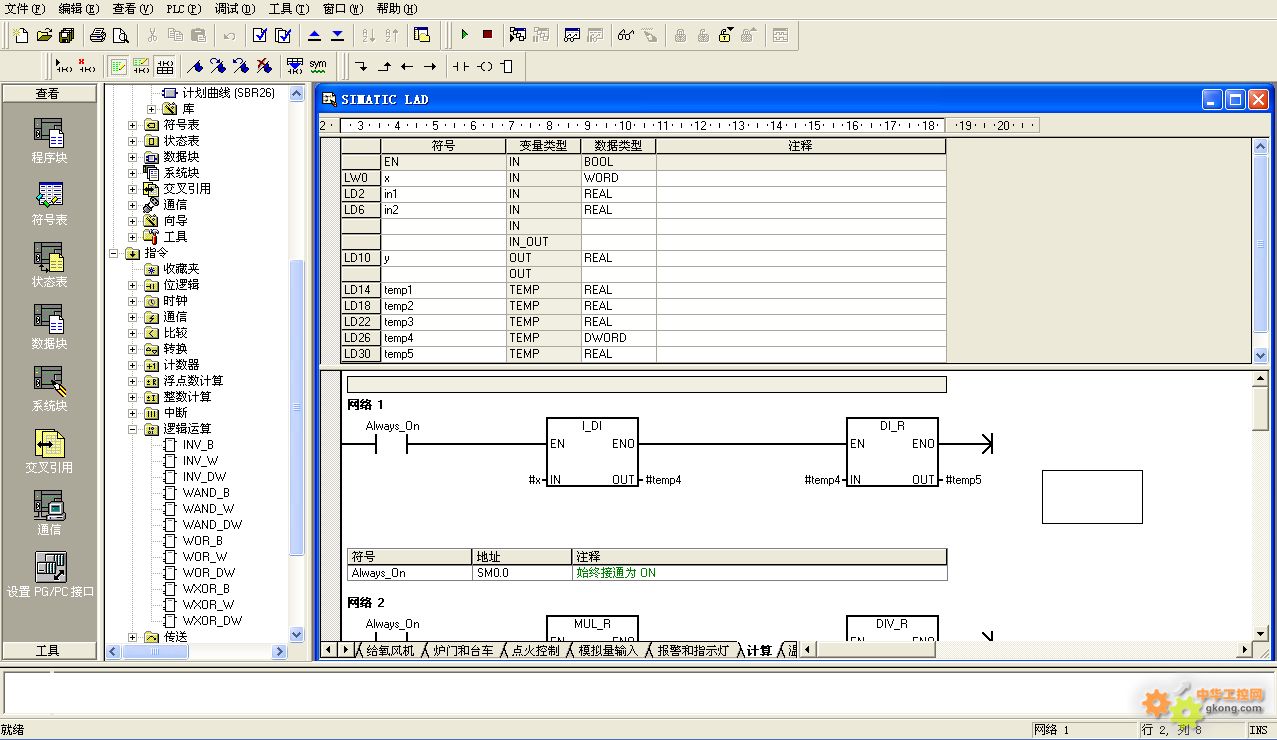This screenshot has width=1277, height=740.
Task: Insert a coil from the LAD toolbar
Action: [484, 67]
